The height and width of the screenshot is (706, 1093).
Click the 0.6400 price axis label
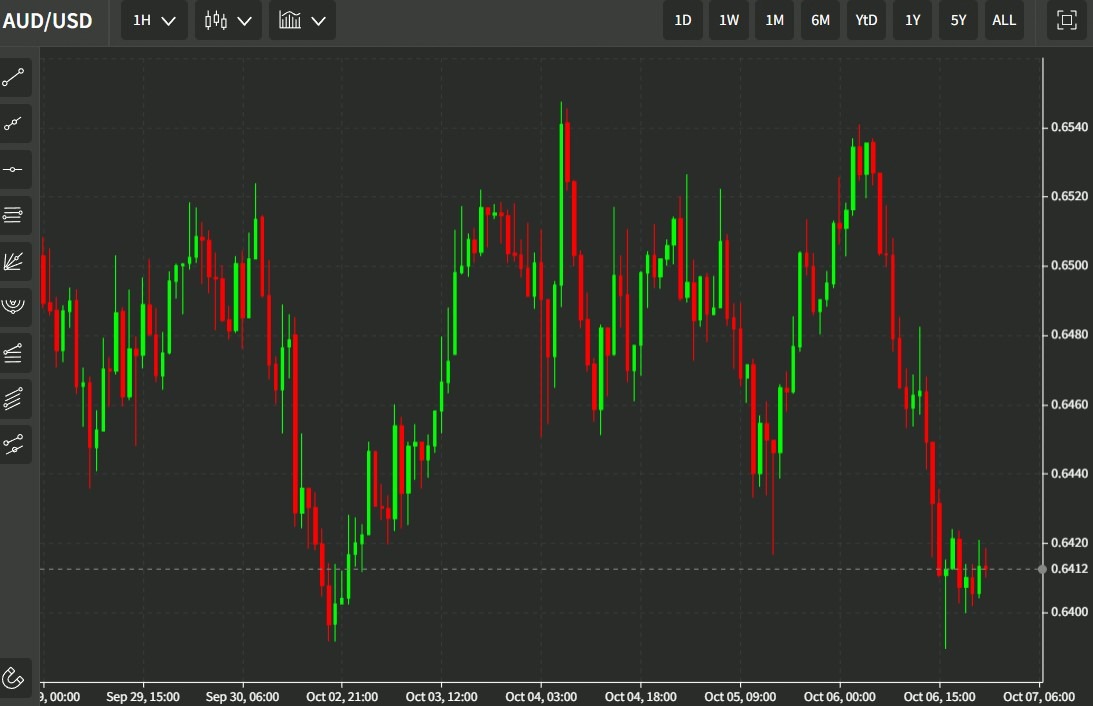click(1069, 612)
